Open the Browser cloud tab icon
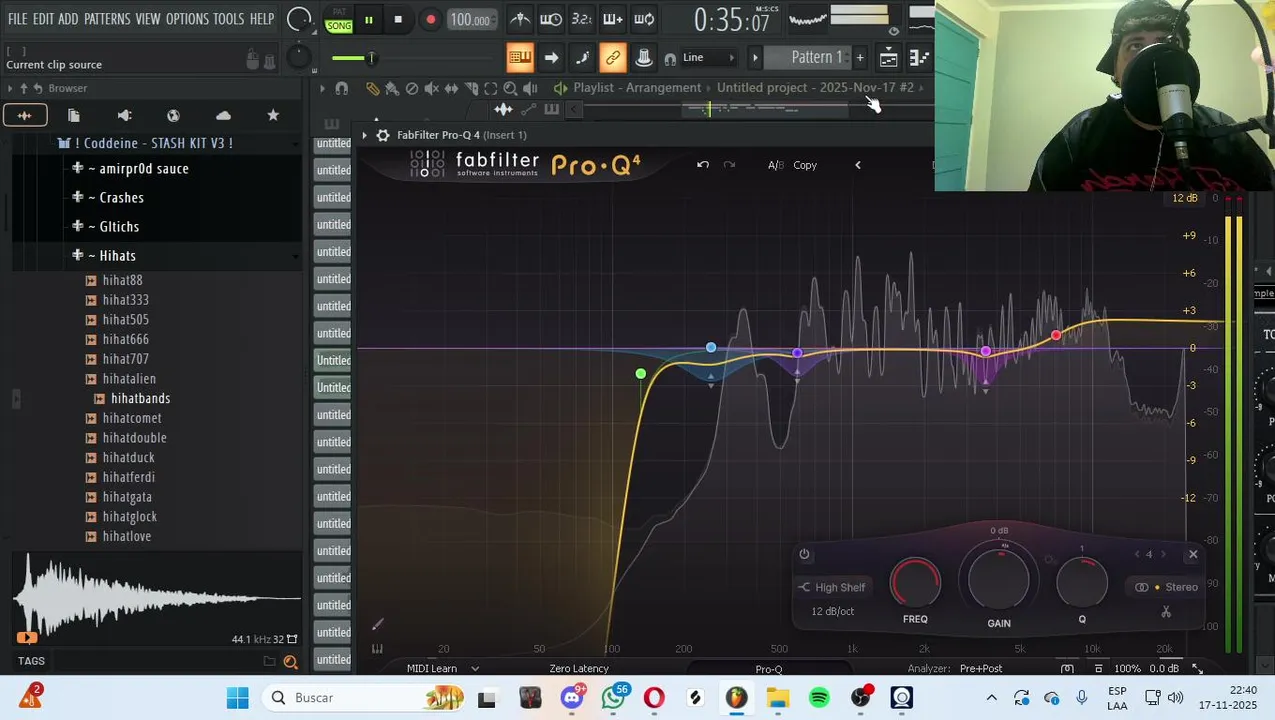 [x=223, y=115]
